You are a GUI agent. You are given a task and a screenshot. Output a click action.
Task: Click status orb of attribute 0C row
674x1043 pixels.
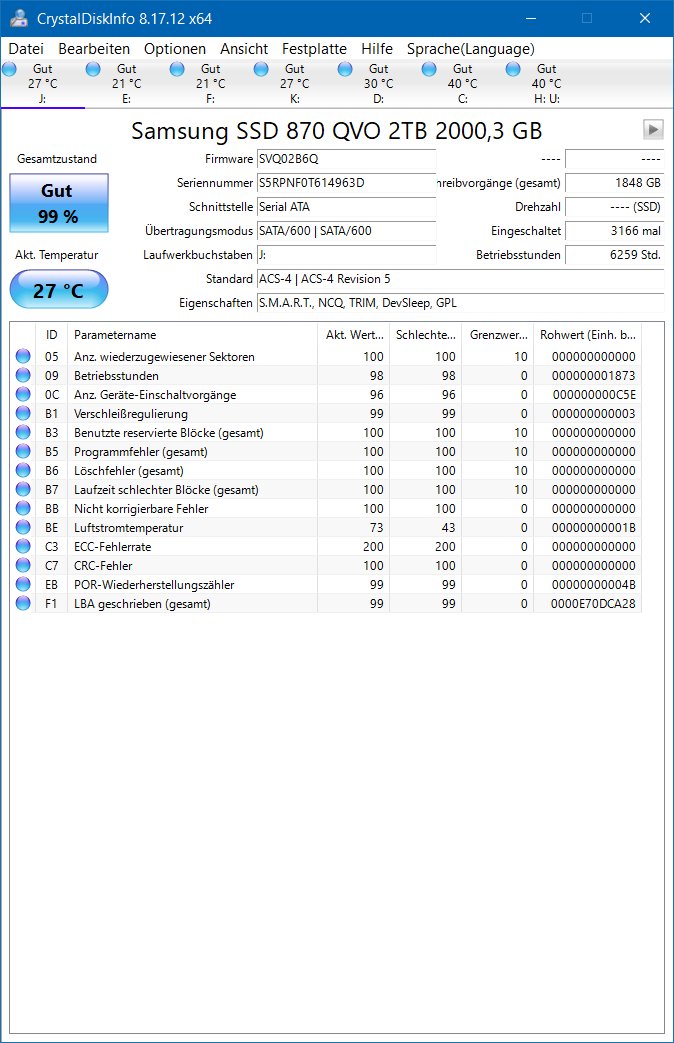23,394
